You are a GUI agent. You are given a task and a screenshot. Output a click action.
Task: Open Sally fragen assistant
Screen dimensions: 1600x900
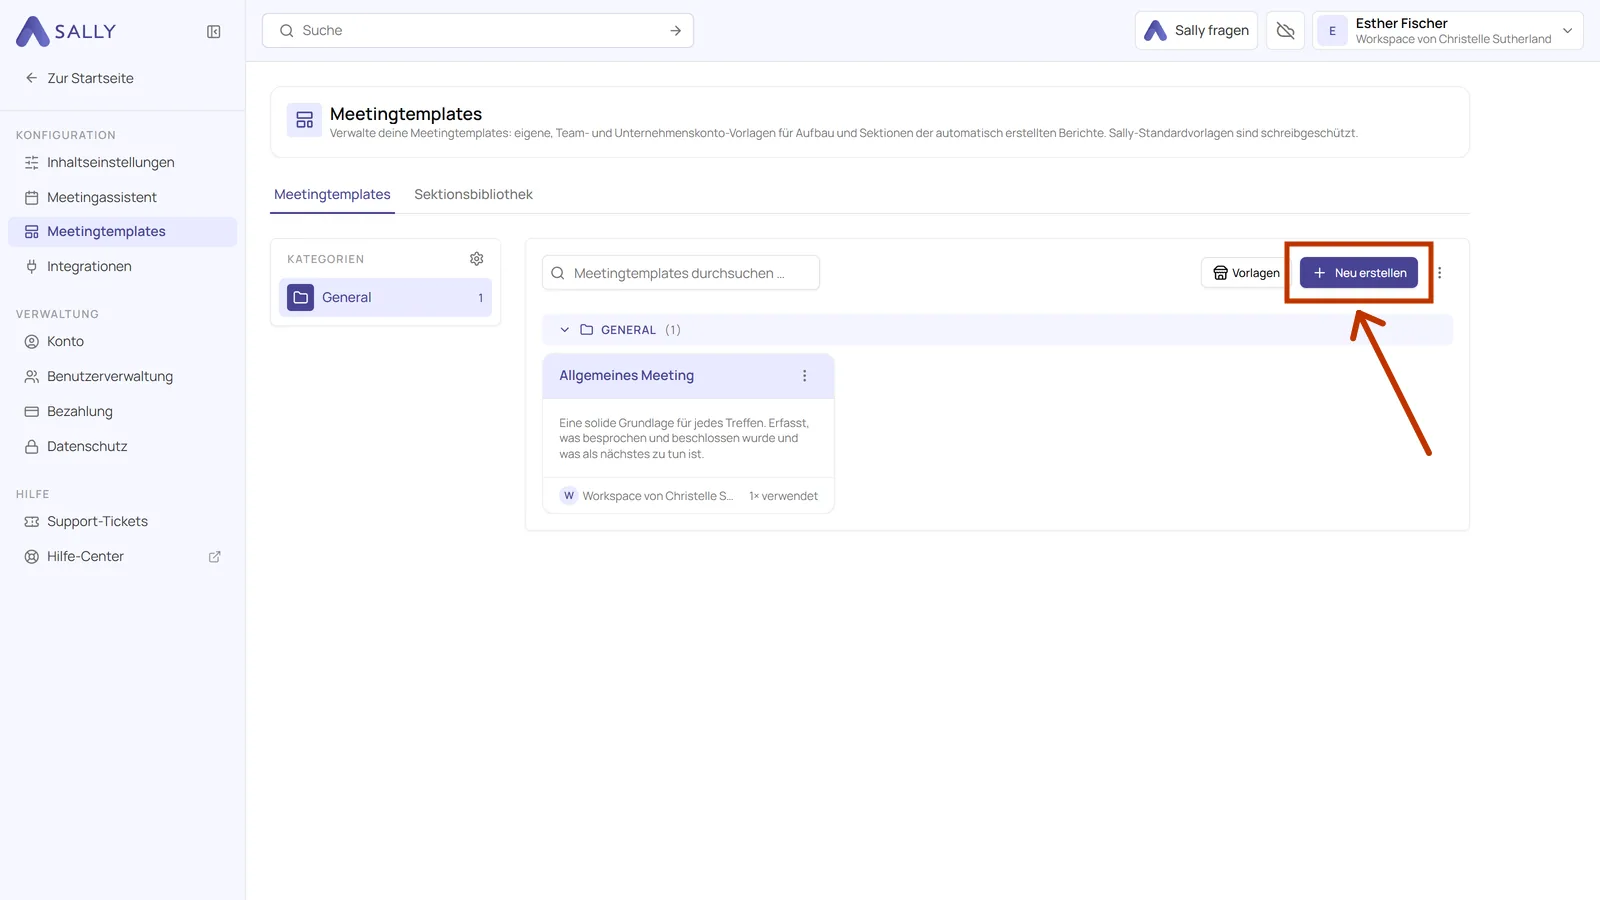[x=1196, y=31]
